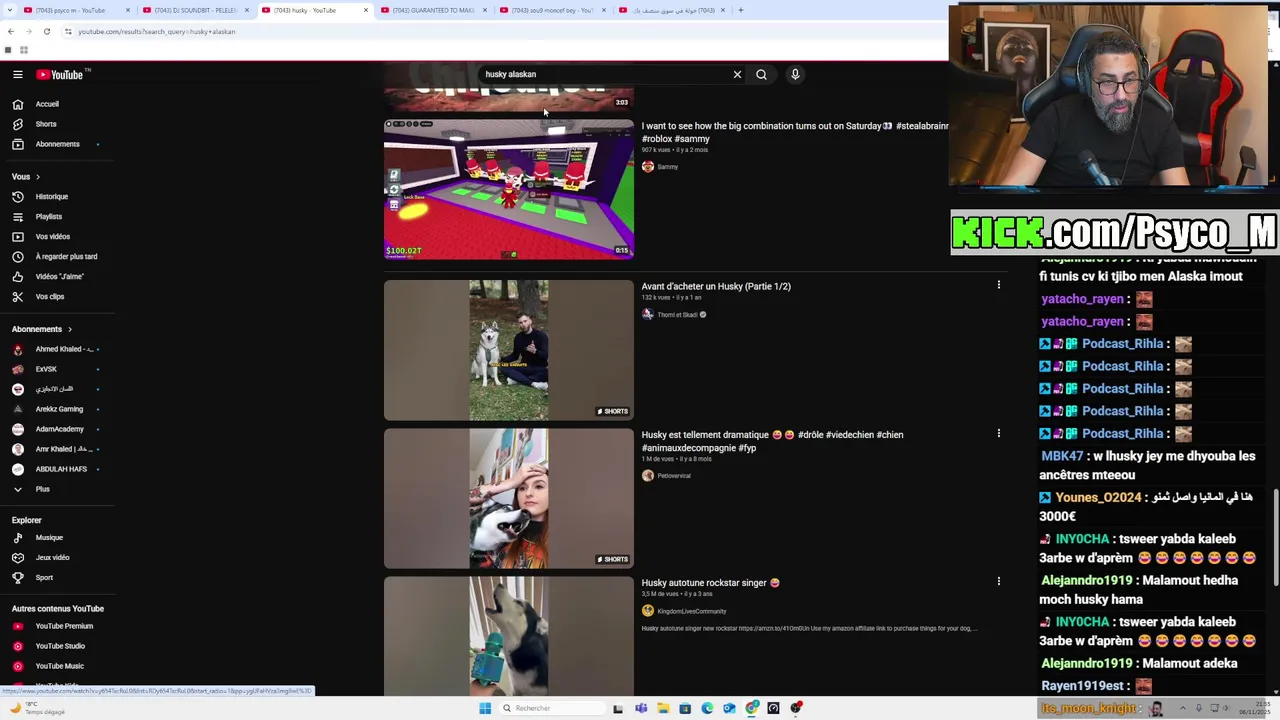
Task: Open the KingdomLivesCommunity channel link
Action: point(691,611)
